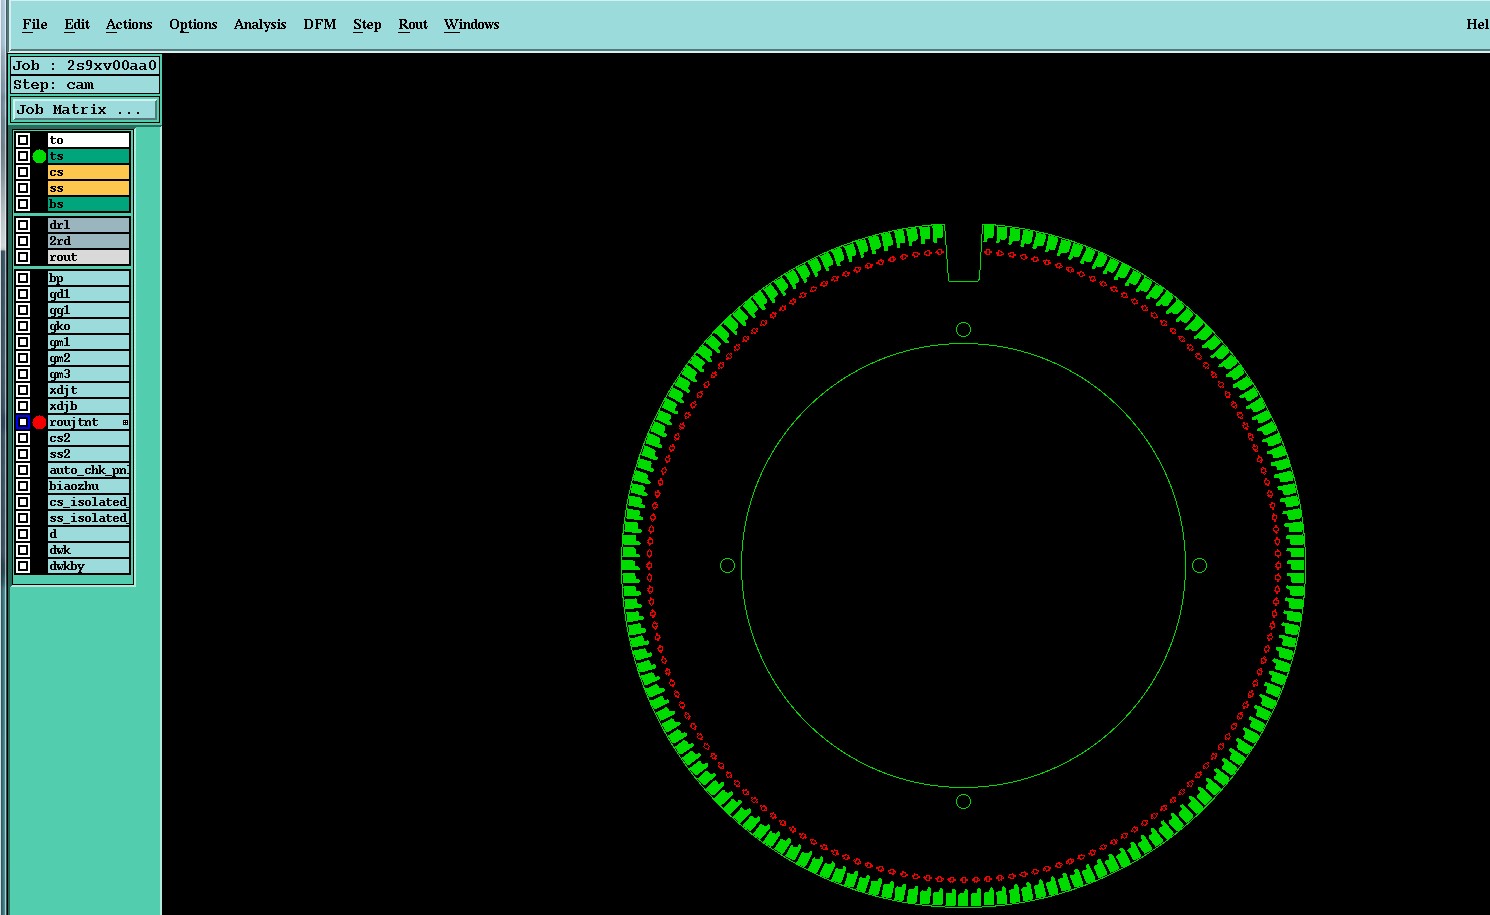1490x915 pixels.
Task: Select the layer named gko
Action: click(89, 326)
